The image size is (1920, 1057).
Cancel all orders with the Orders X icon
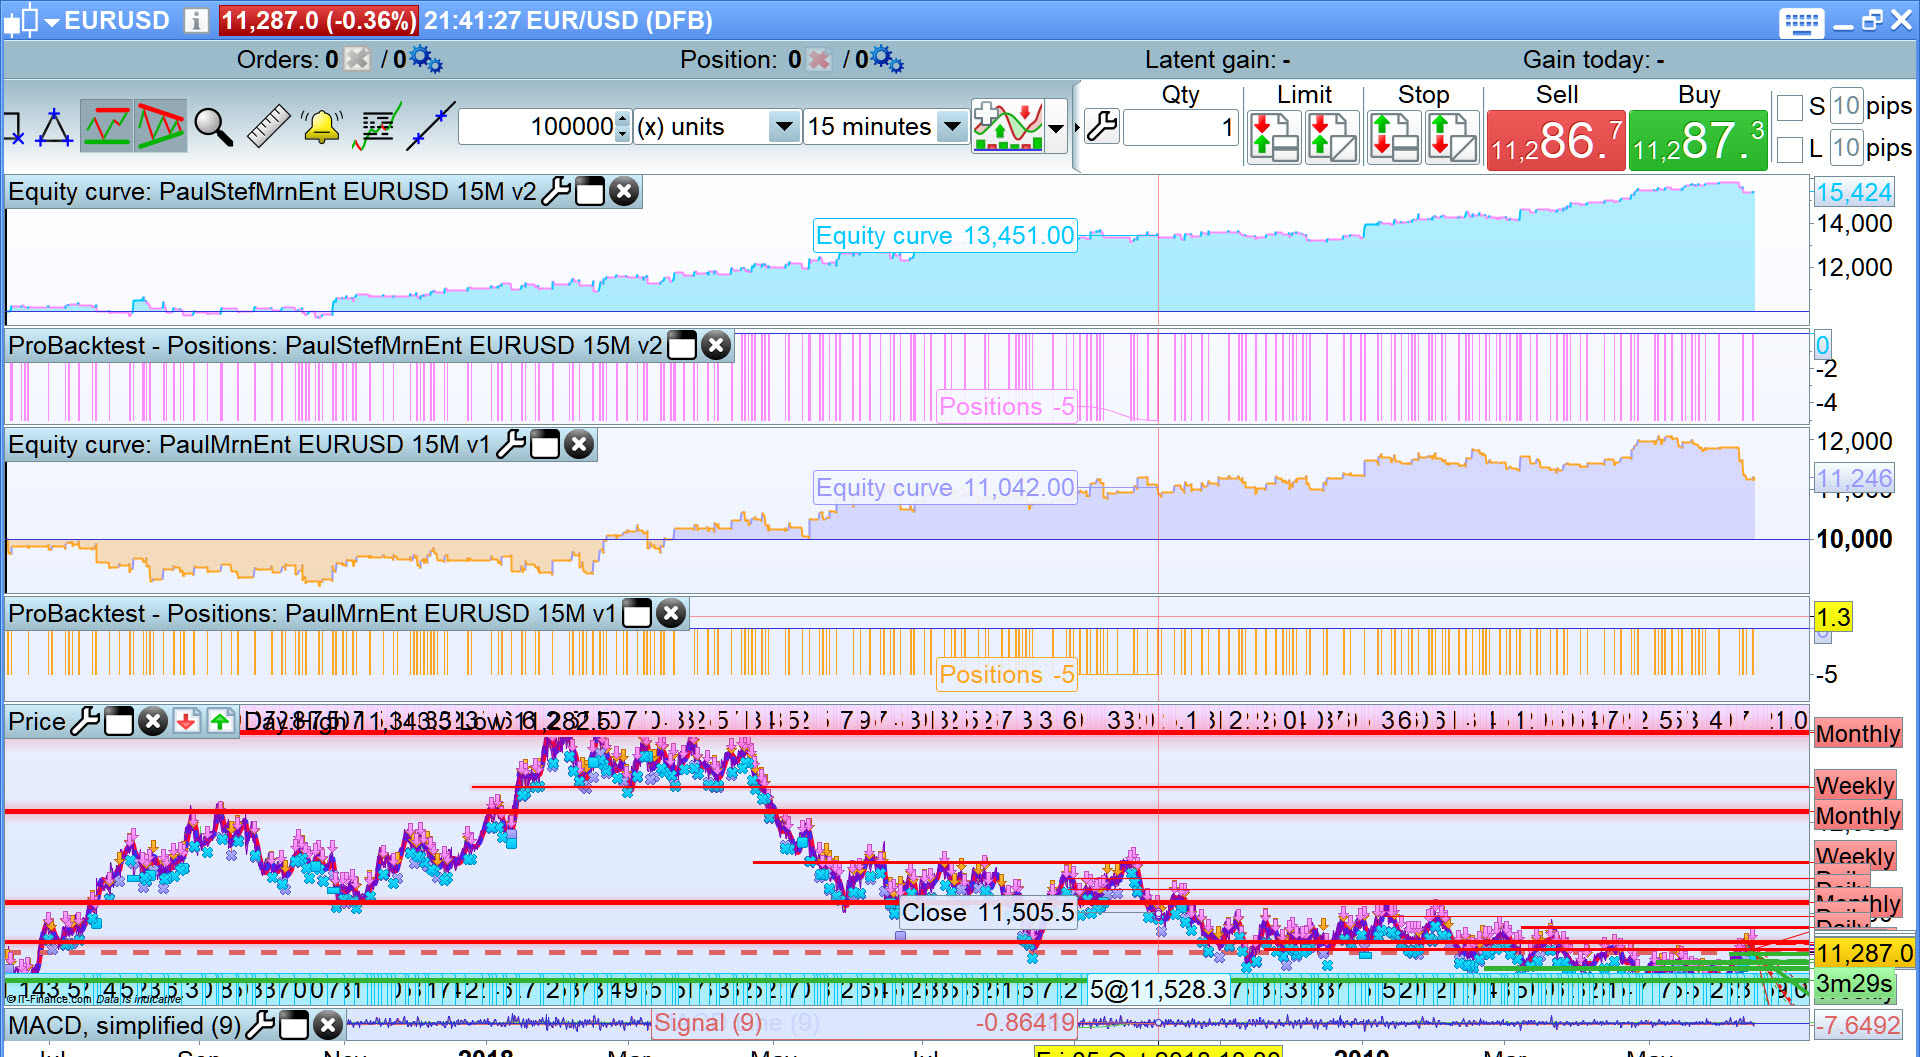click(357, 60)
